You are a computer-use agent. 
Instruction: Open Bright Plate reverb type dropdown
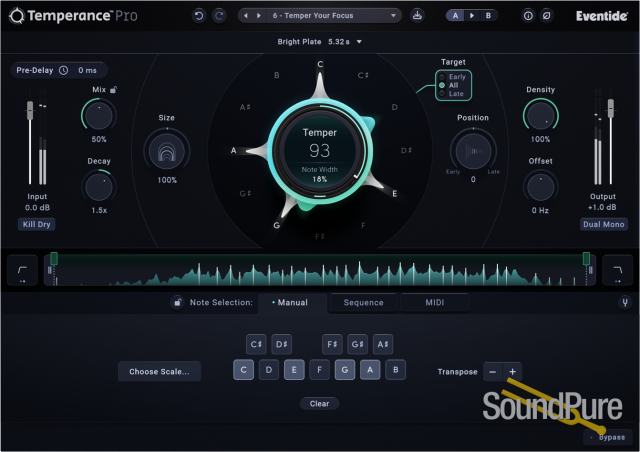coord(320,42)
